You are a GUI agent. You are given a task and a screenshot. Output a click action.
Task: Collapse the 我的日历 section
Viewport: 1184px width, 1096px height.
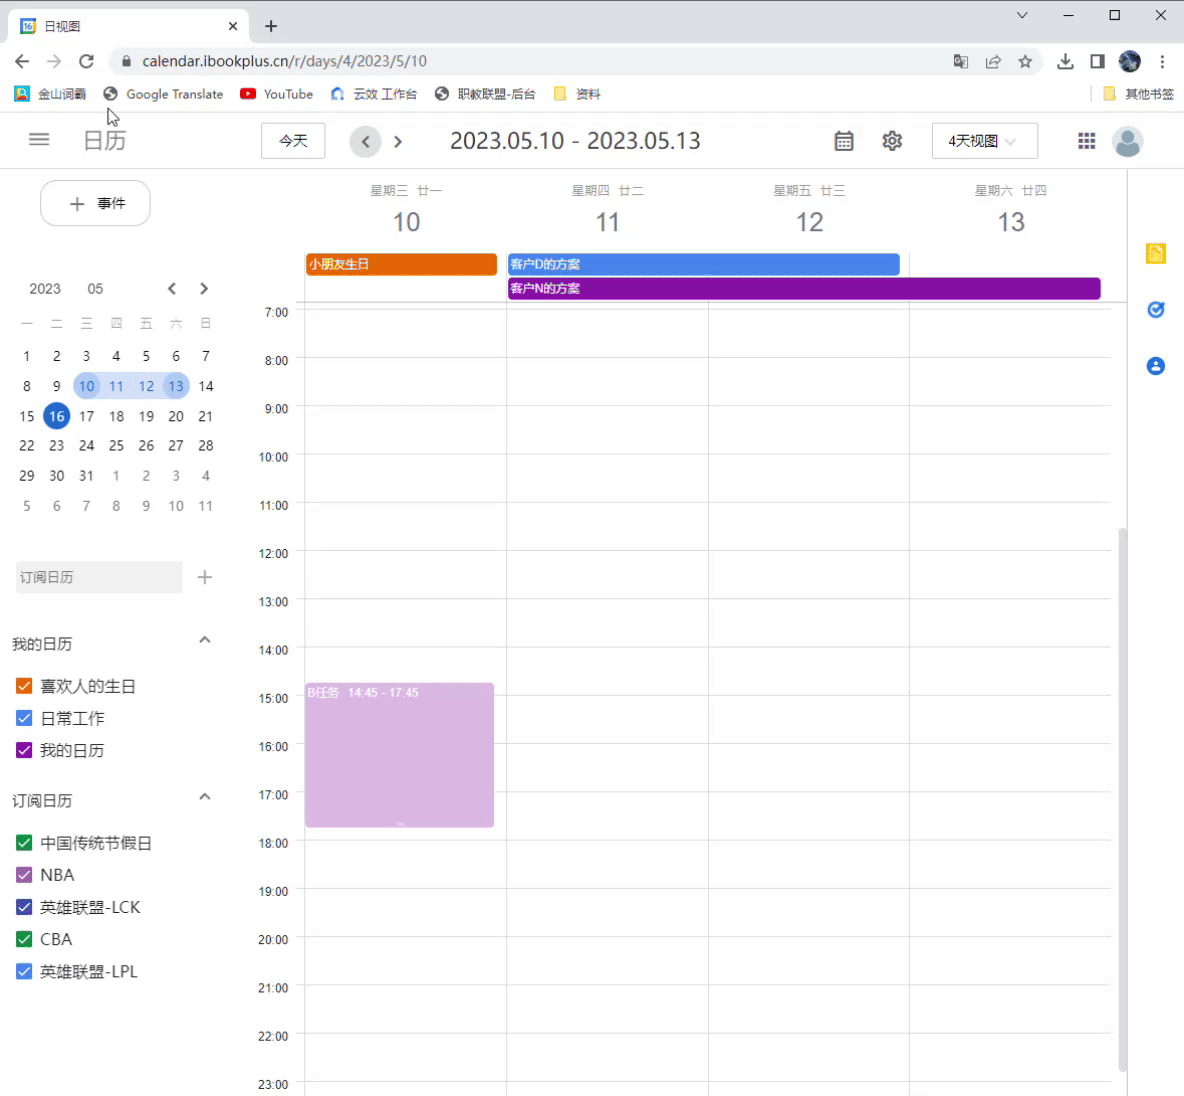pyautogui.click(x=204, y=640)
